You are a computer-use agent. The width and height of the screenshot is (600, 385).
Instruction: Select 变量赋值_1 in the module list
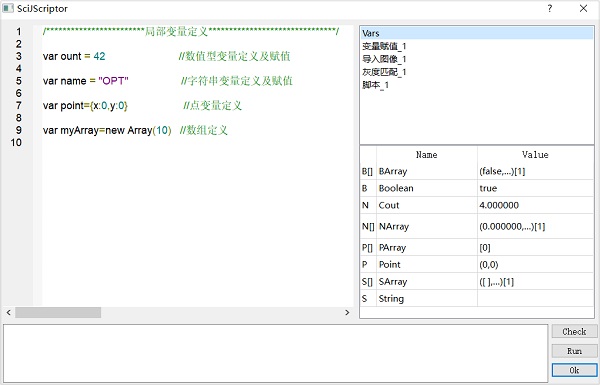(384, 46)
